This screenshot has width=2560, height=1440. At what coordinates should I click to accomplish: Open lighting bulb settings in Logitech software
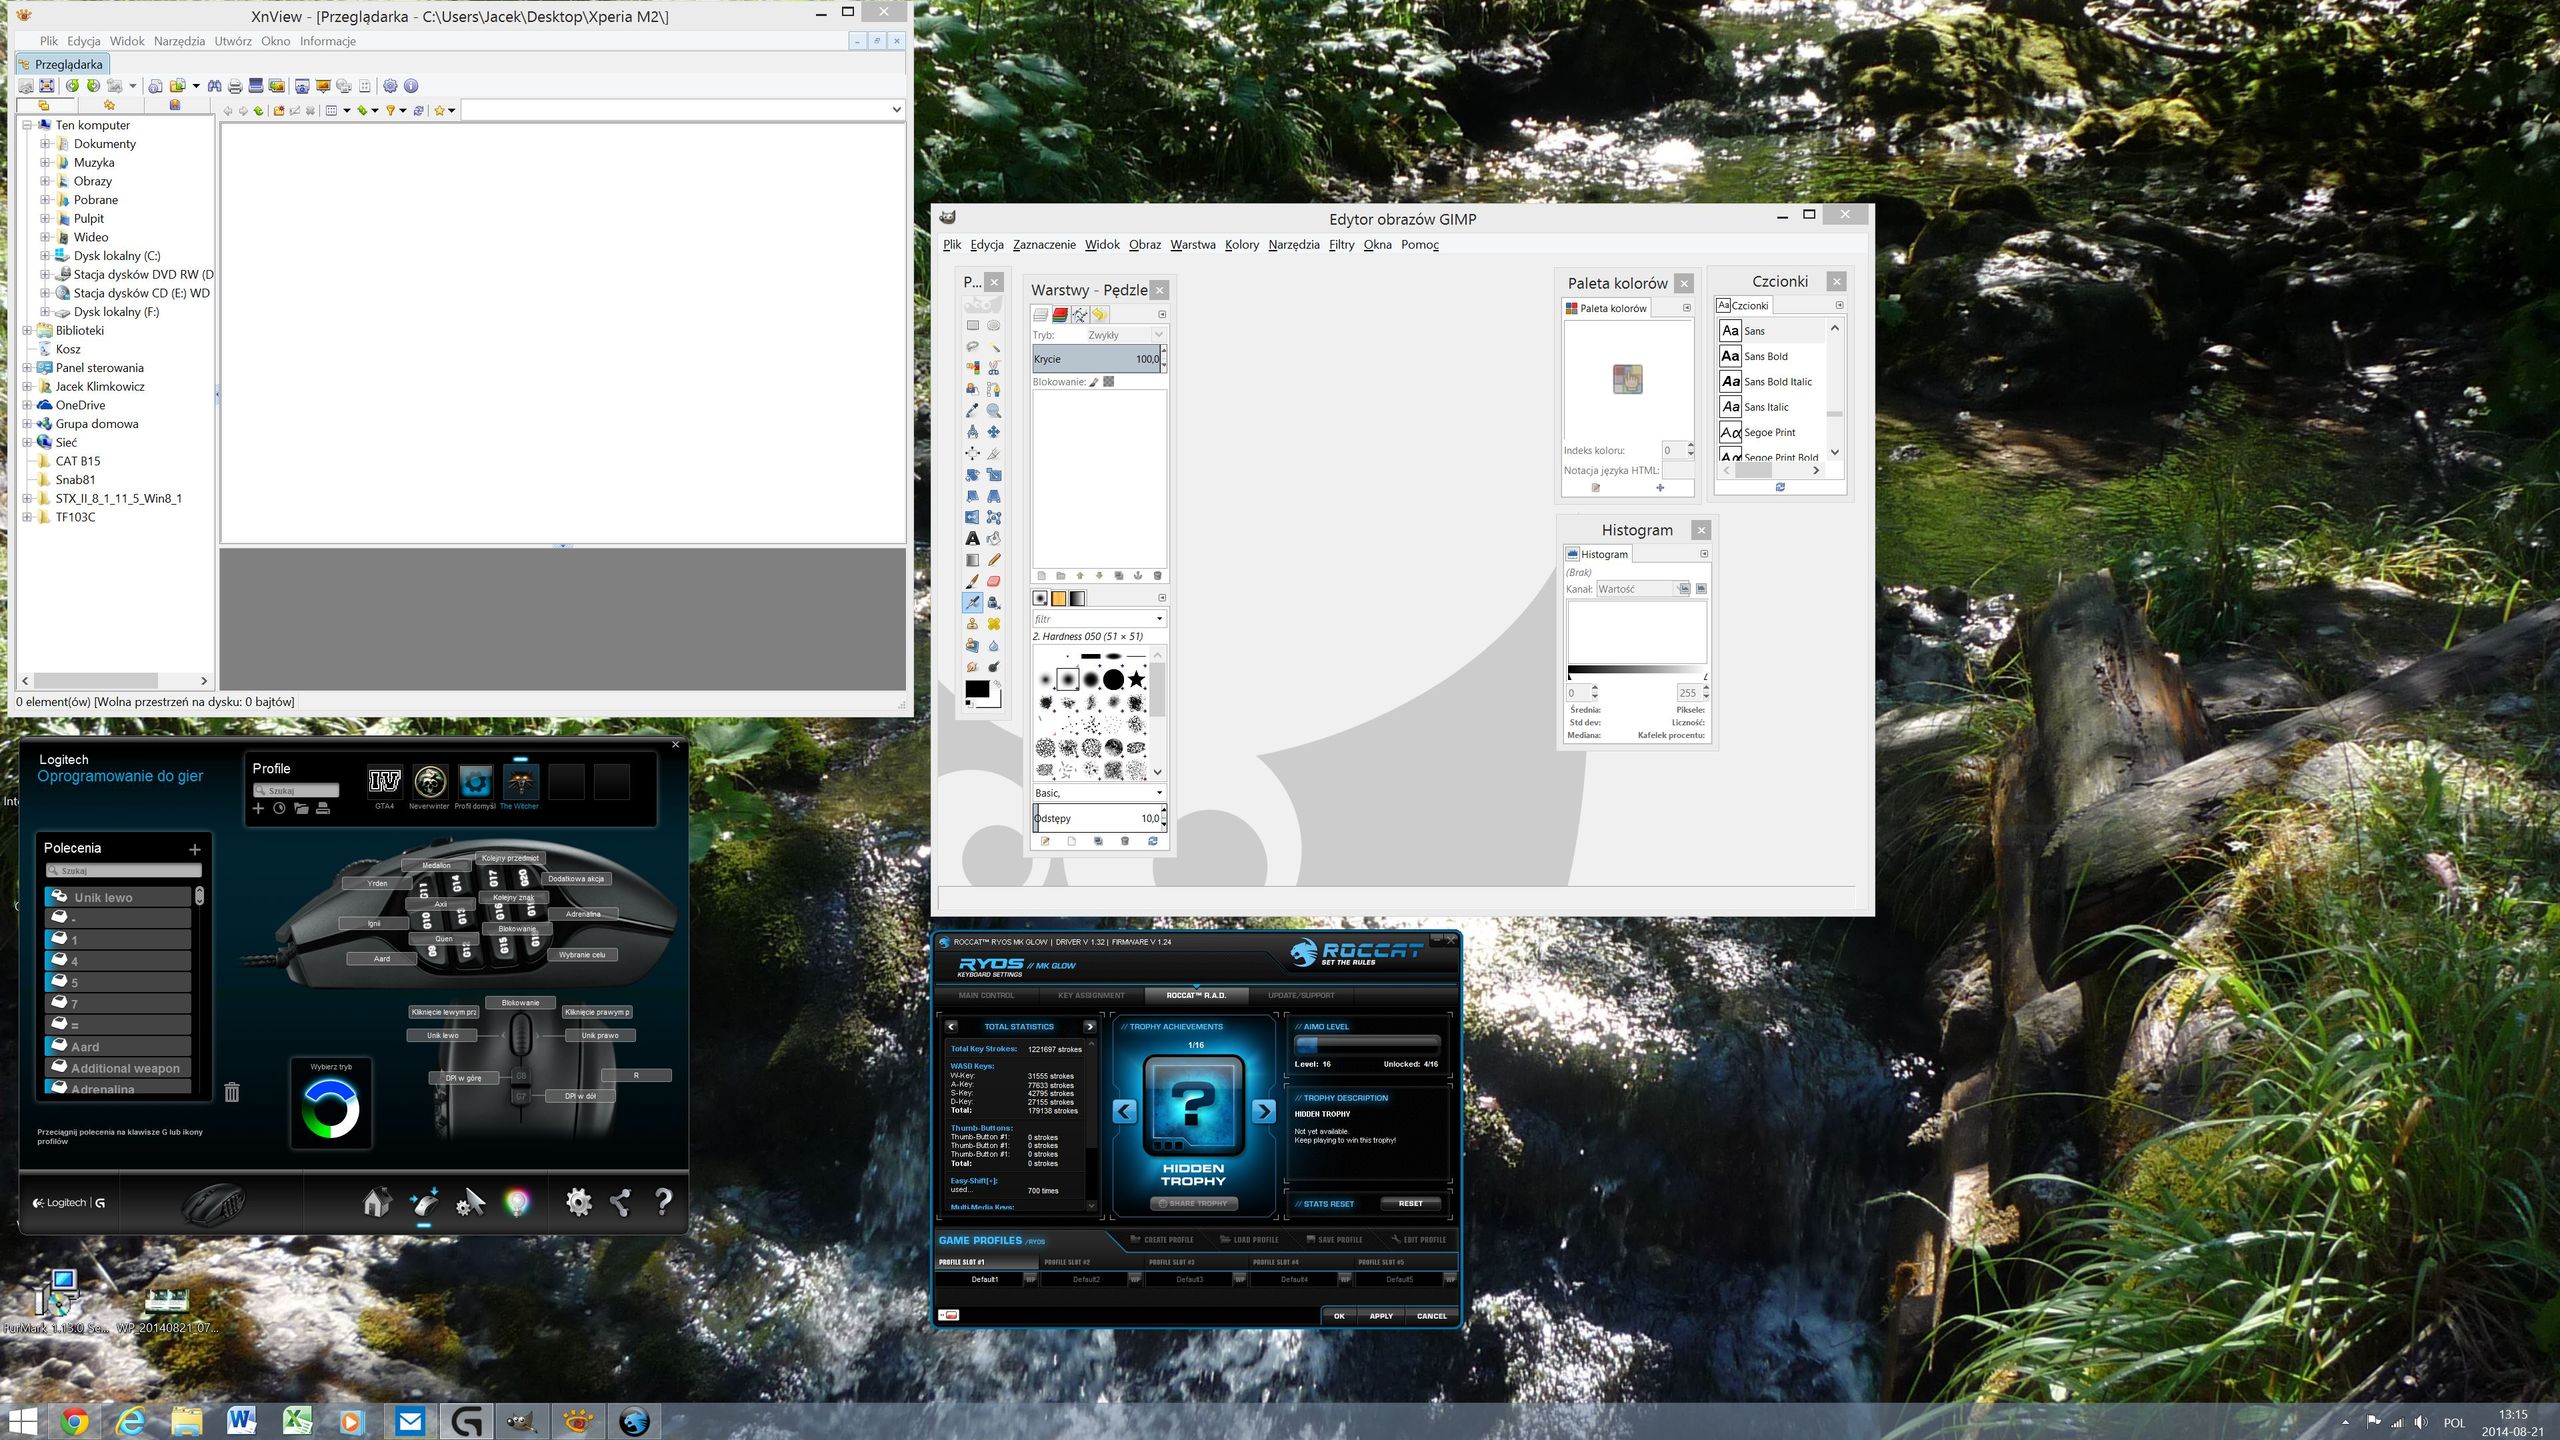click(x=517, y=1202)
